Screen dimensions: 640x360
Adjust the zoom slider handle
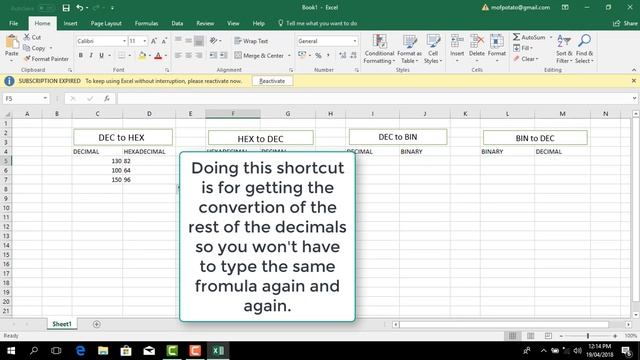588,336
